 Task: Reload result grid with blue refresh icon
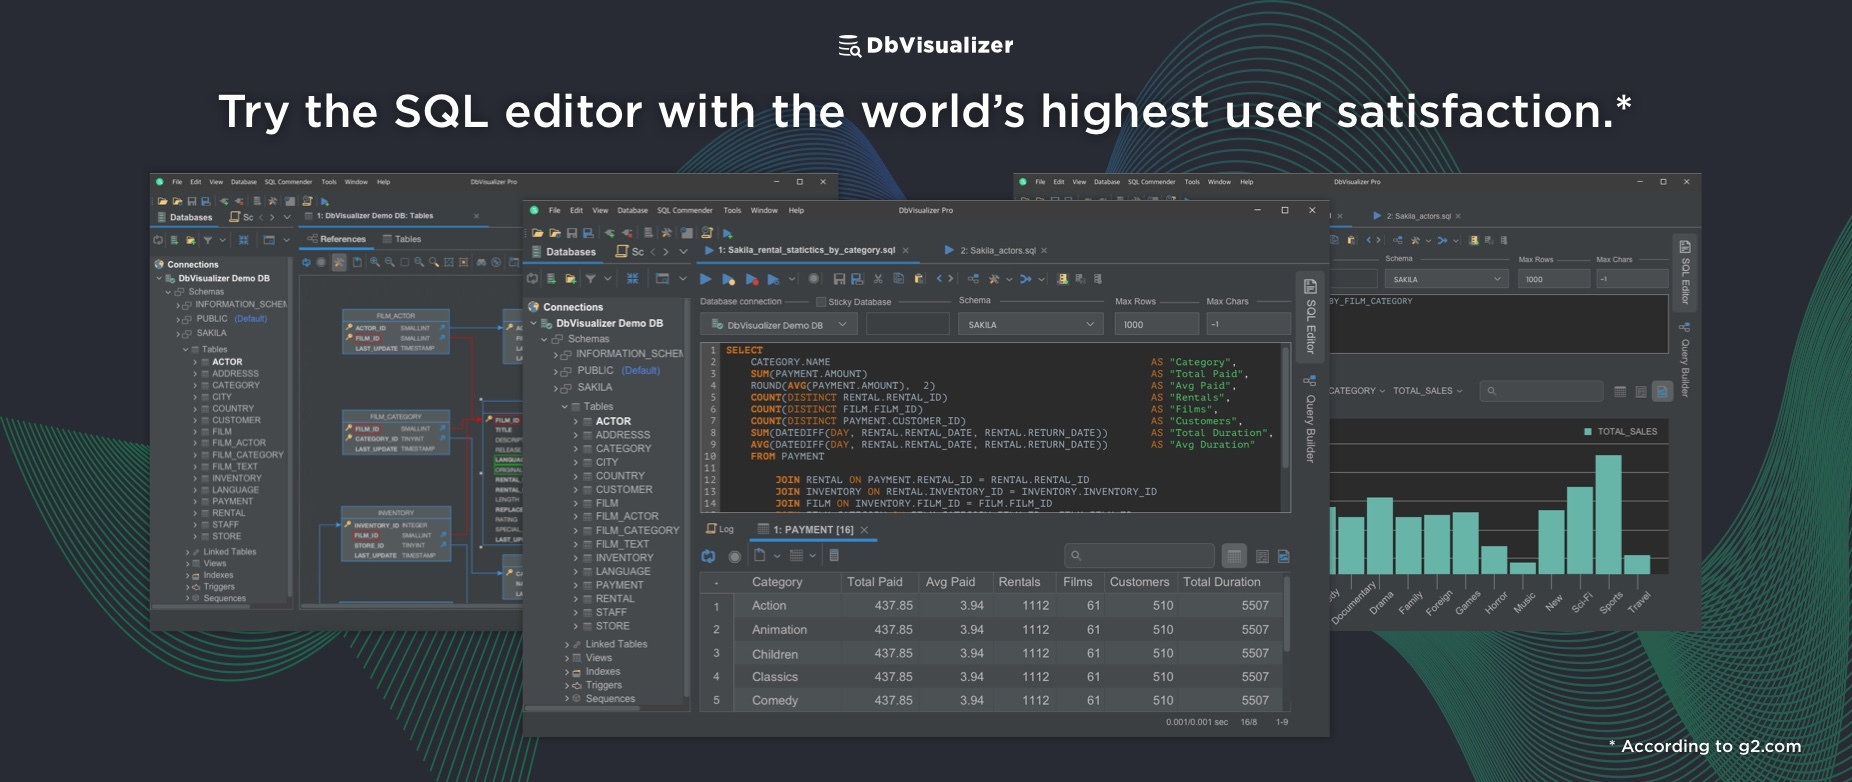[x=709, y=556]
